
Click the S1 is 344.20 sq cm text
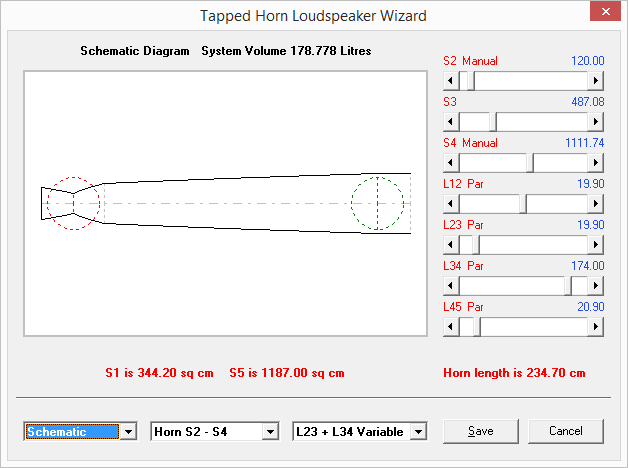159,373
